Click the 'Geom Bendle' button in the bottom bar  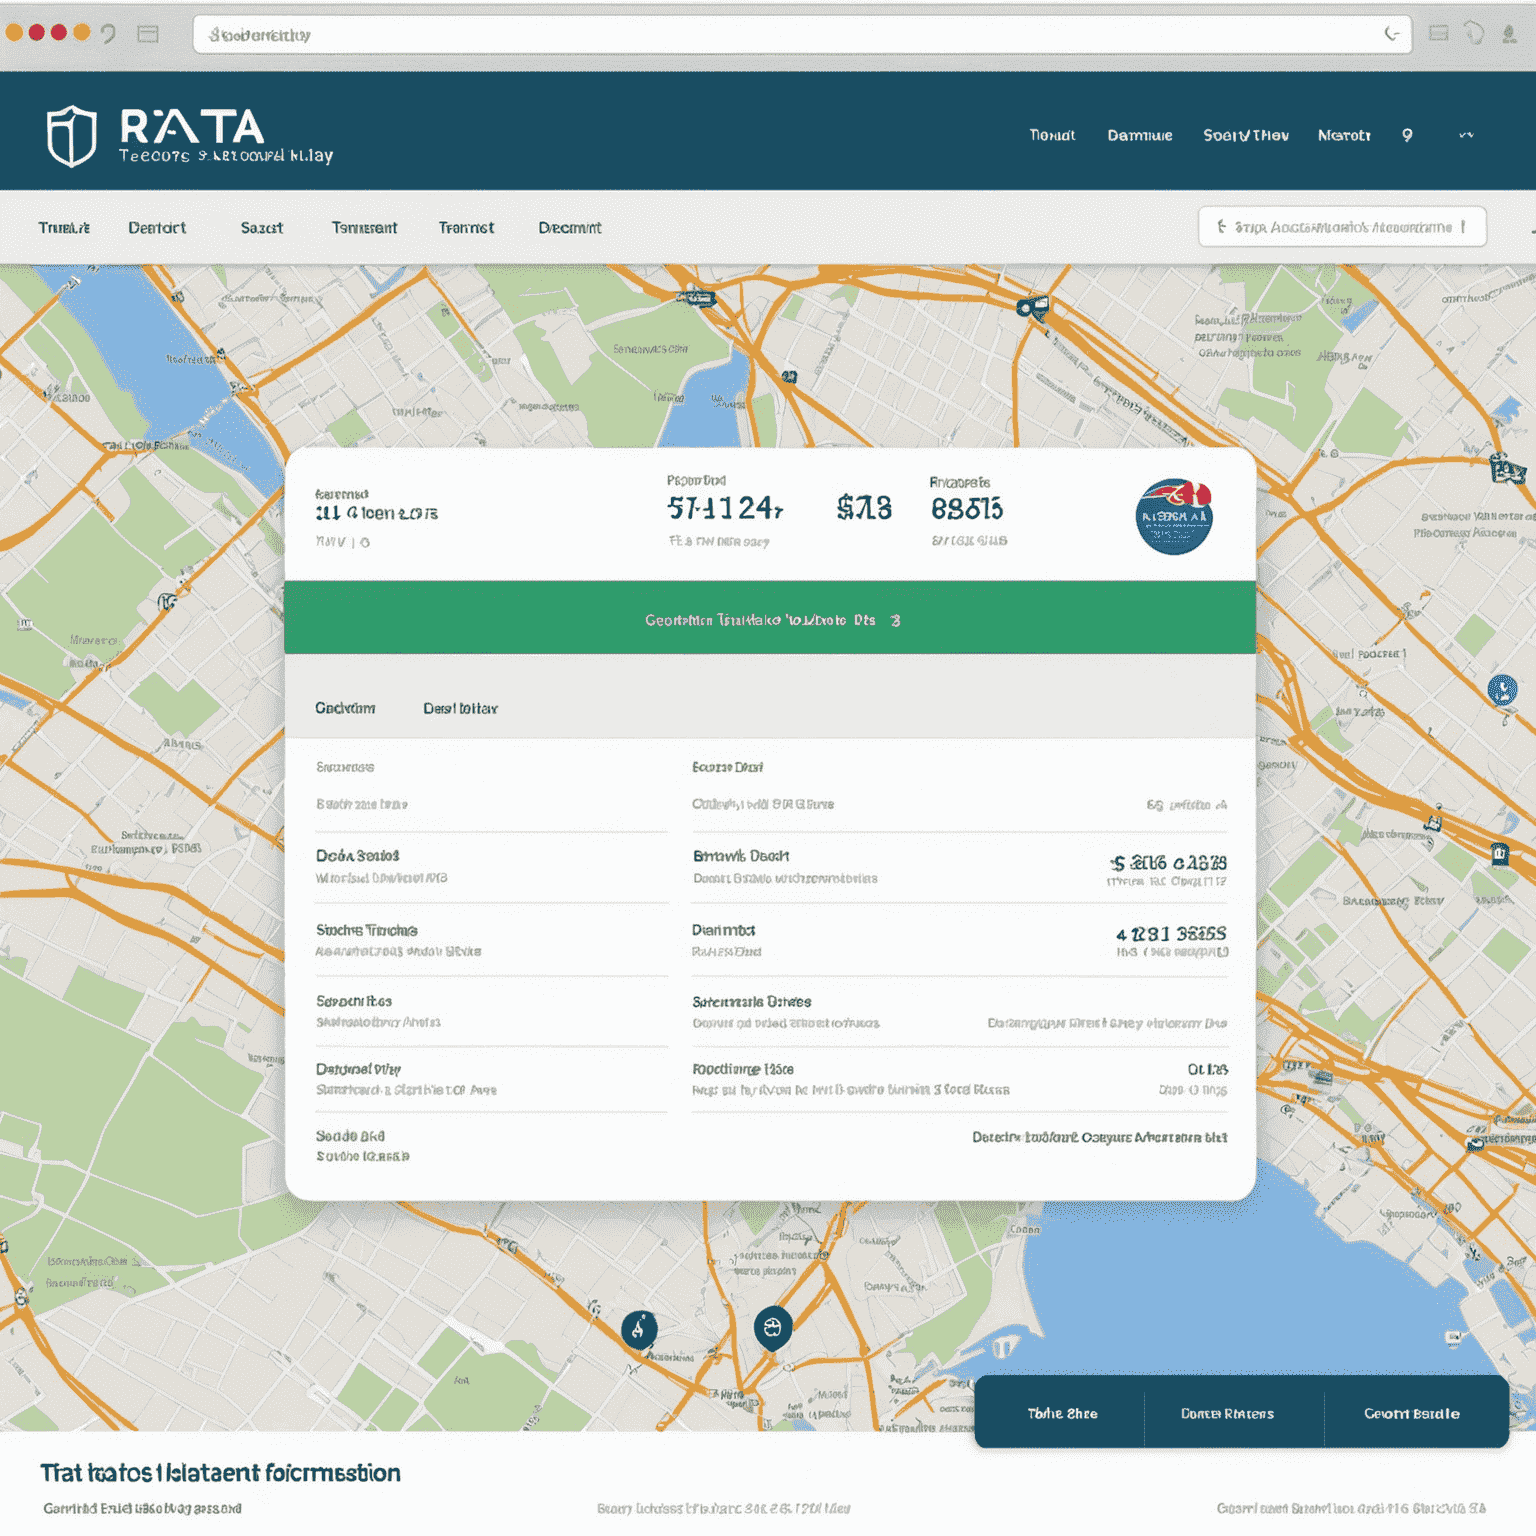pos(1411,1413)
